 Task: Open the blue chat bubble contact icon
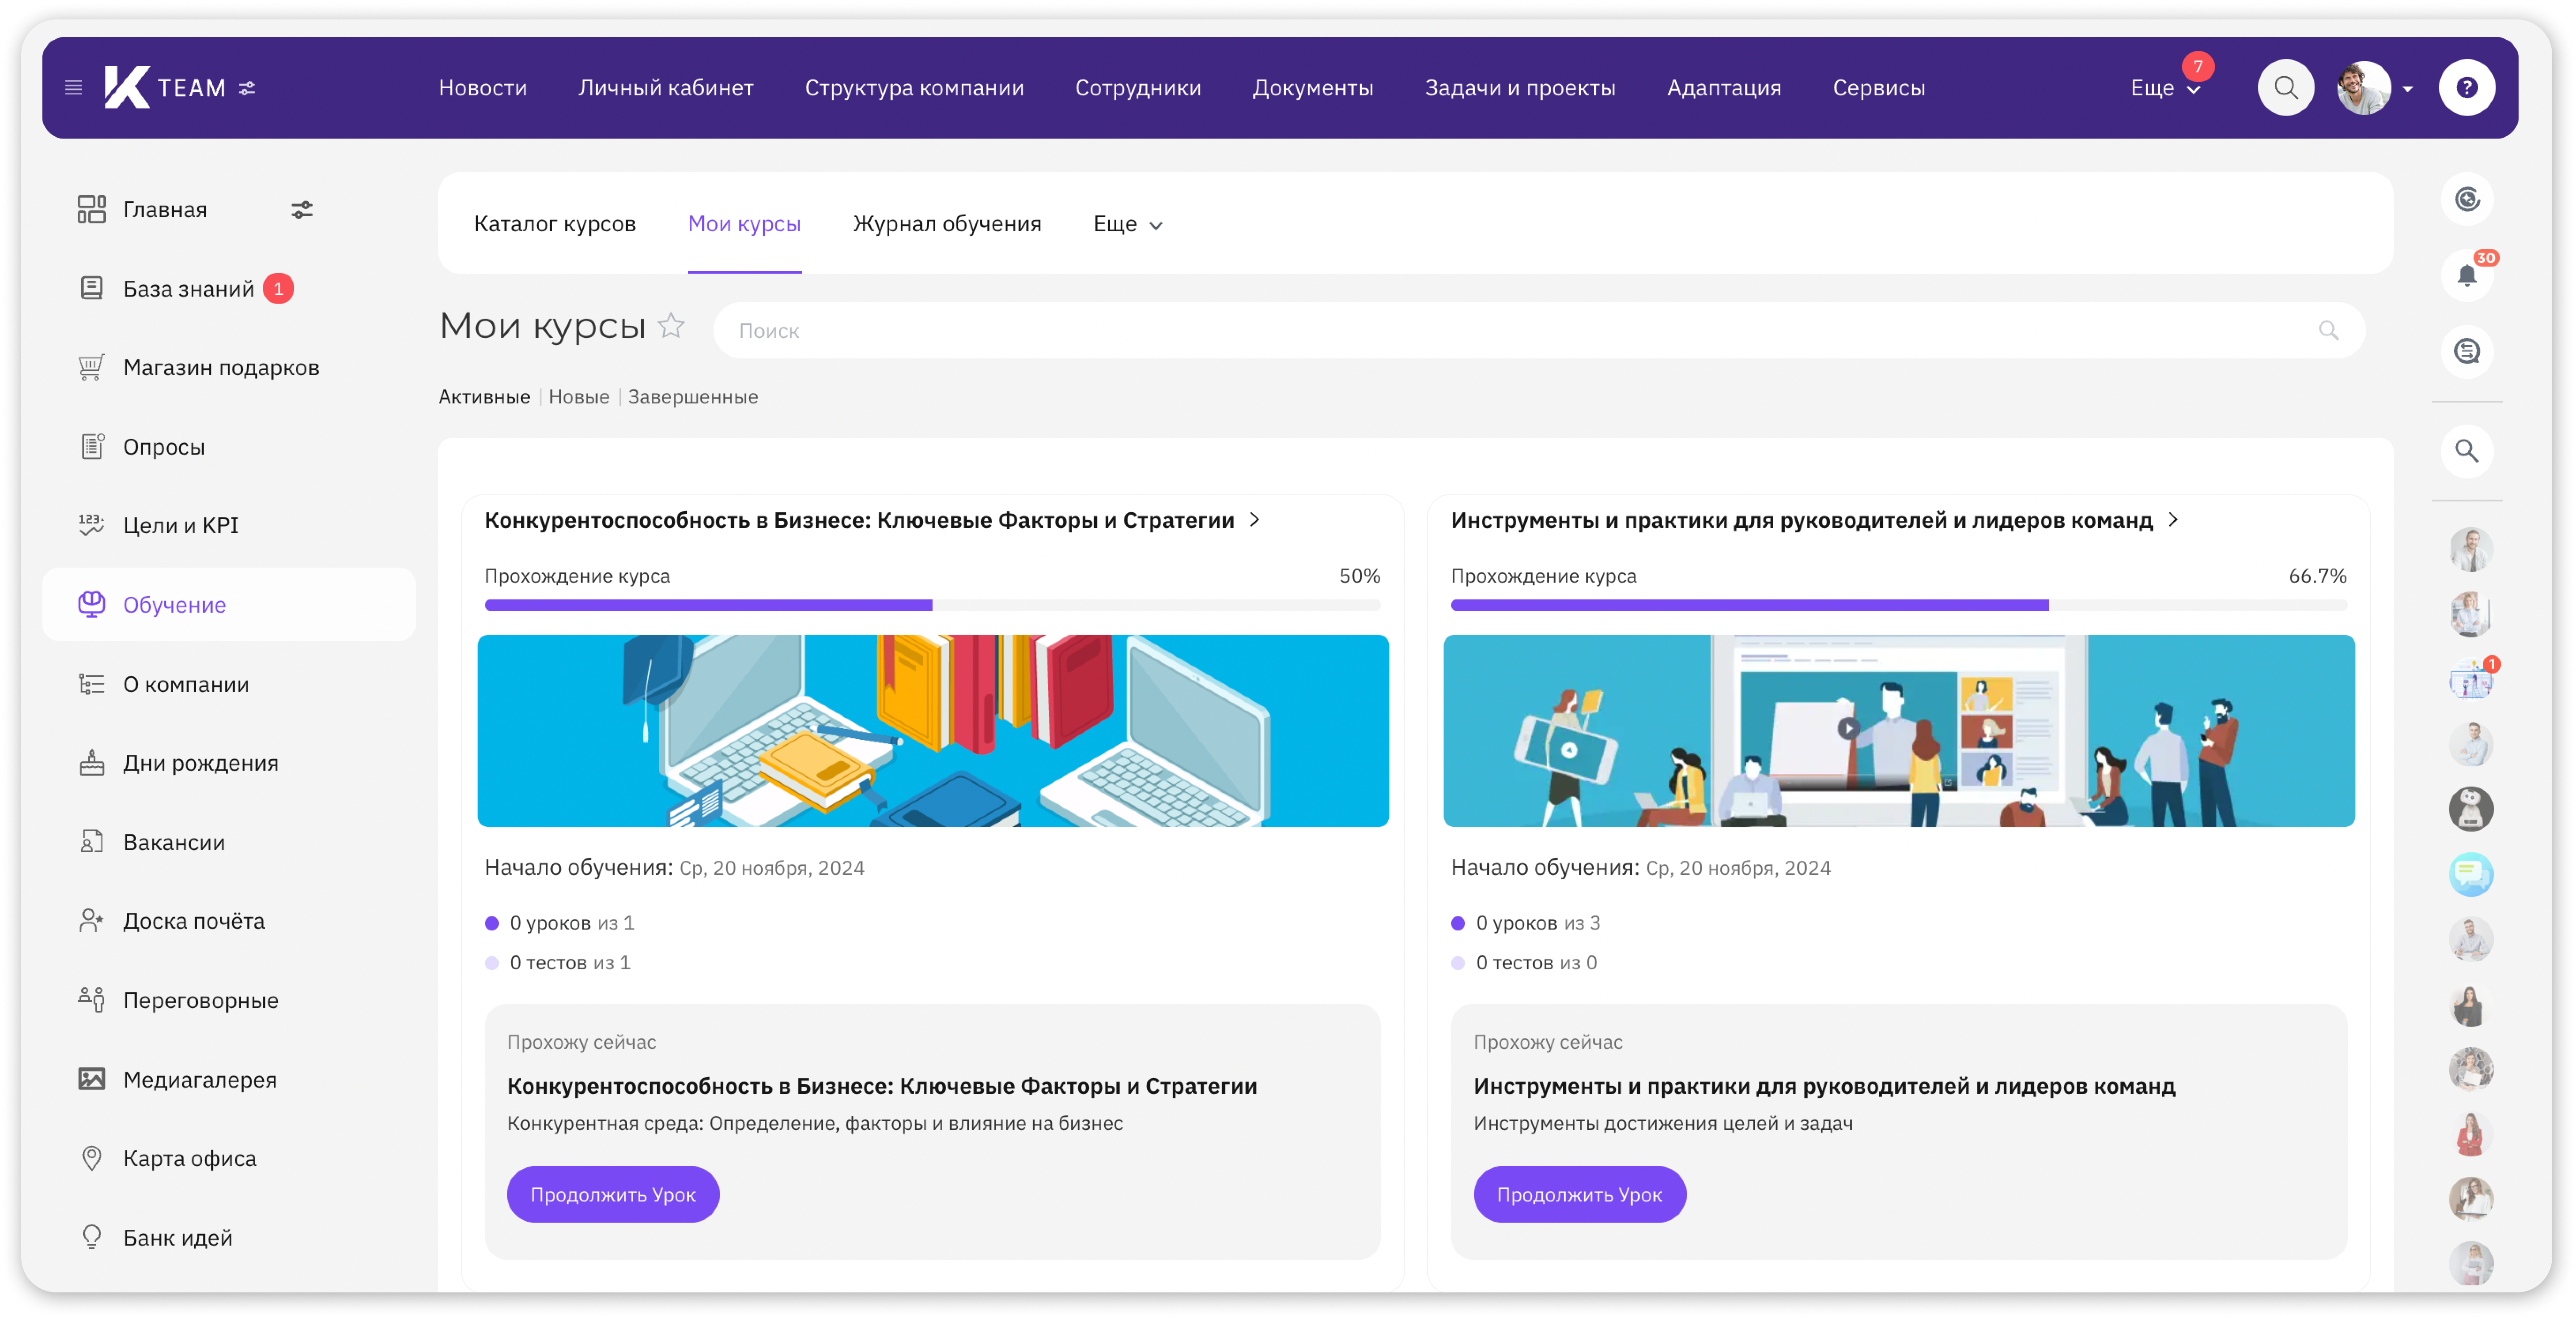(x=2470, y=874)
